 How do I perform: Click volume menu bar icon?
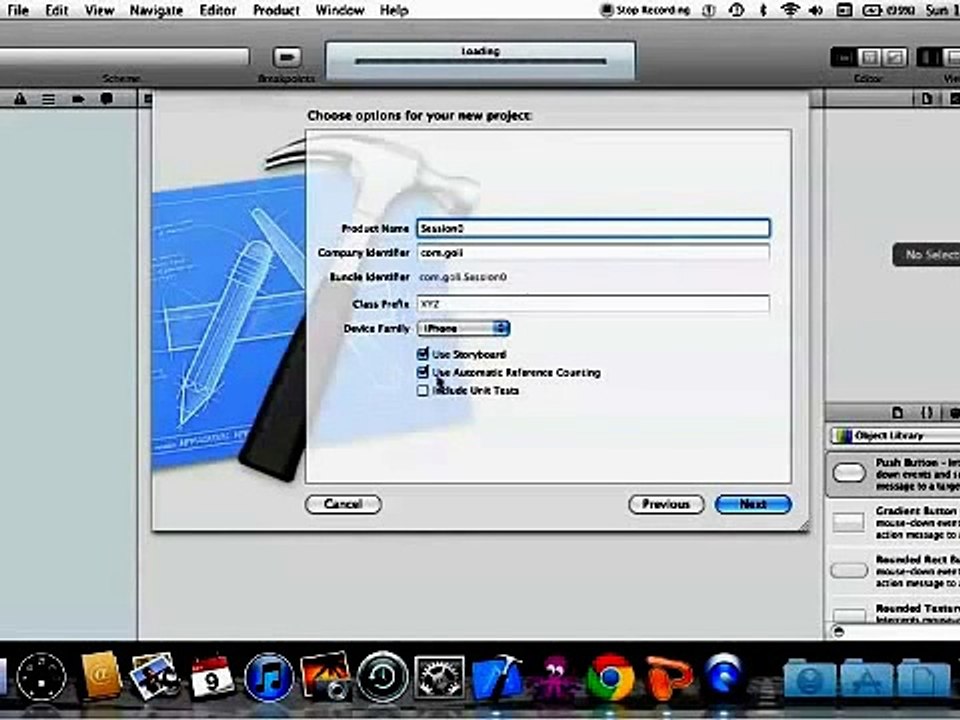[x=816, y=10]
